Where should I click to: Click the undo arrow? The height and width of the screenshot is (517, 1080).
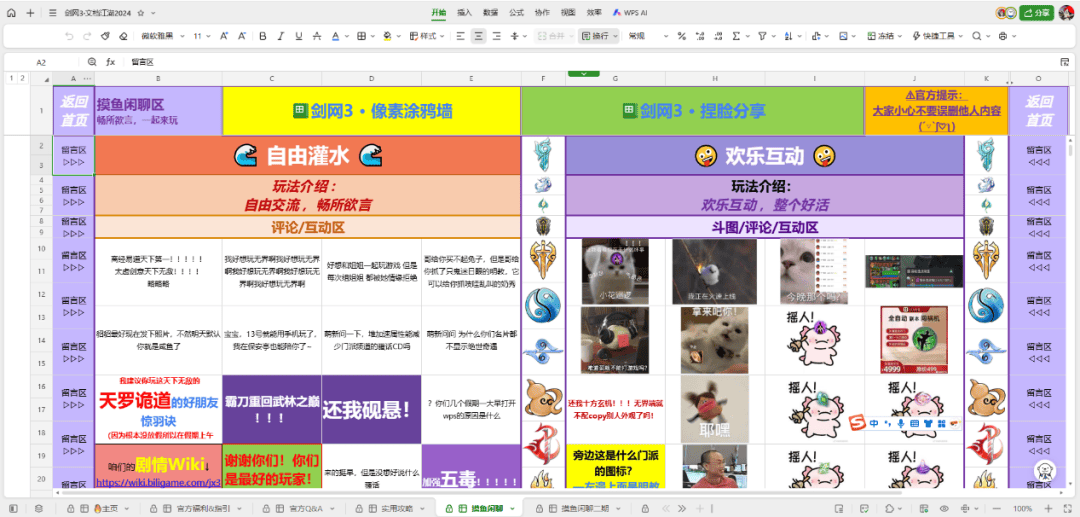[69, 36]
